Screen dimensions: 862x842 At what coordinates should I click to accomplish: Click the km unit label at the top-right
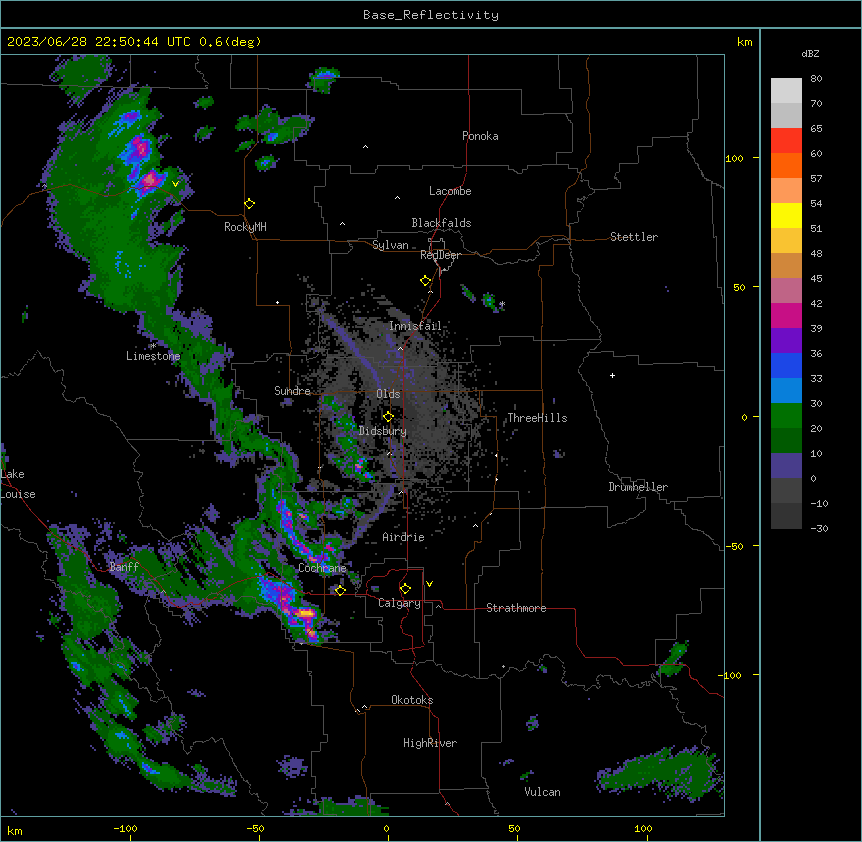tap(745, 42)
